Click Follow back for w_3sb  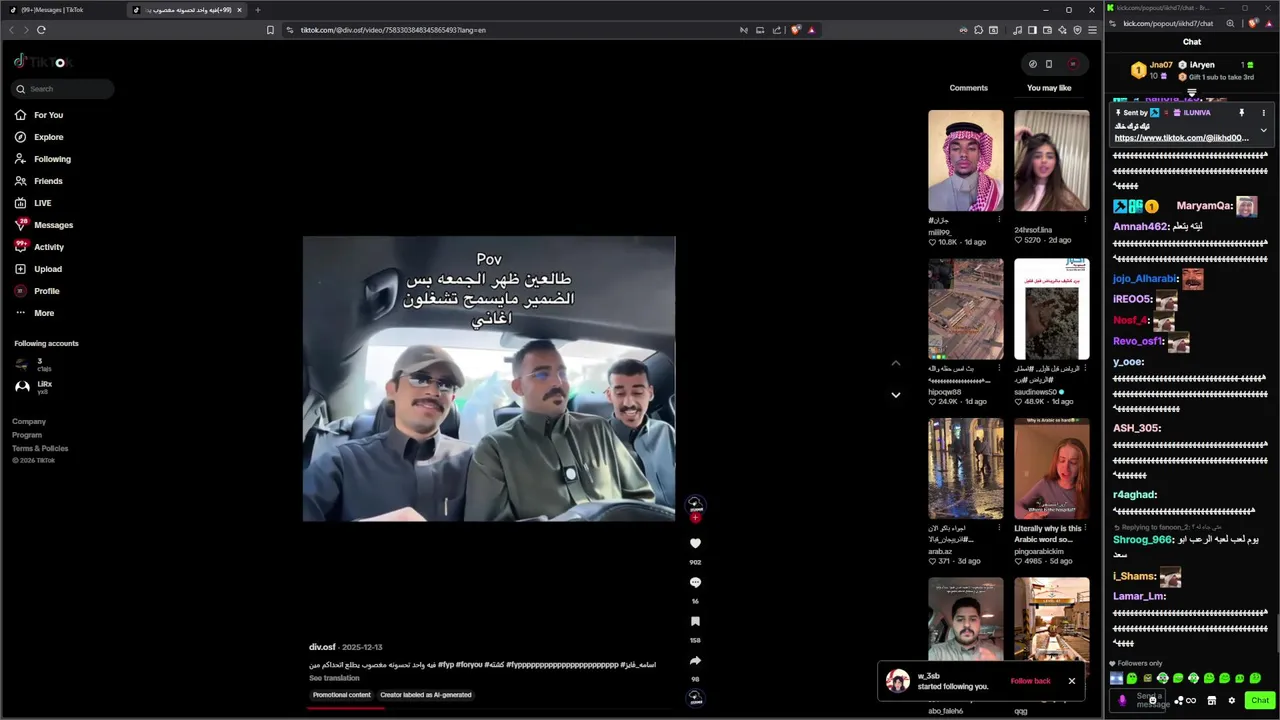pos(1030,681)
